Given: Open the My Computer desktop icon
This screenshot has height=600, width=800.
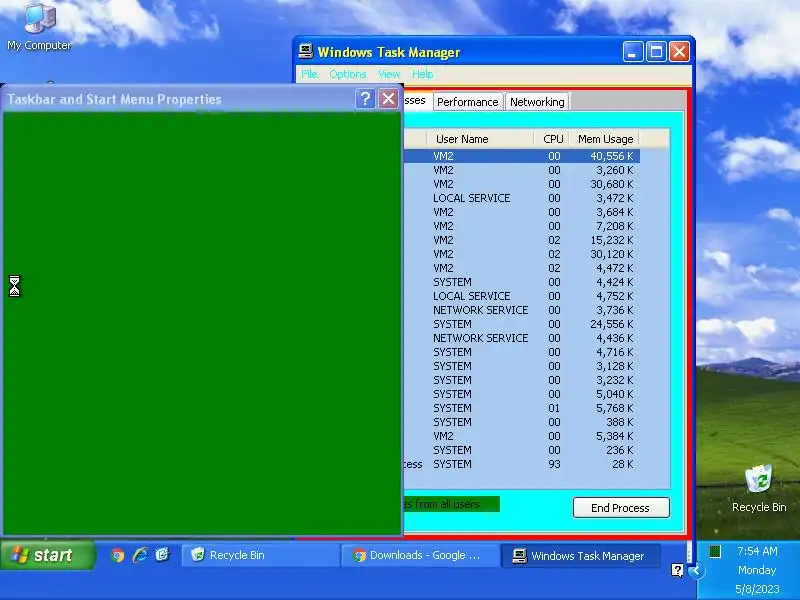Looking at the screenshot, I should pyautogui.click(x=40, y=27).
